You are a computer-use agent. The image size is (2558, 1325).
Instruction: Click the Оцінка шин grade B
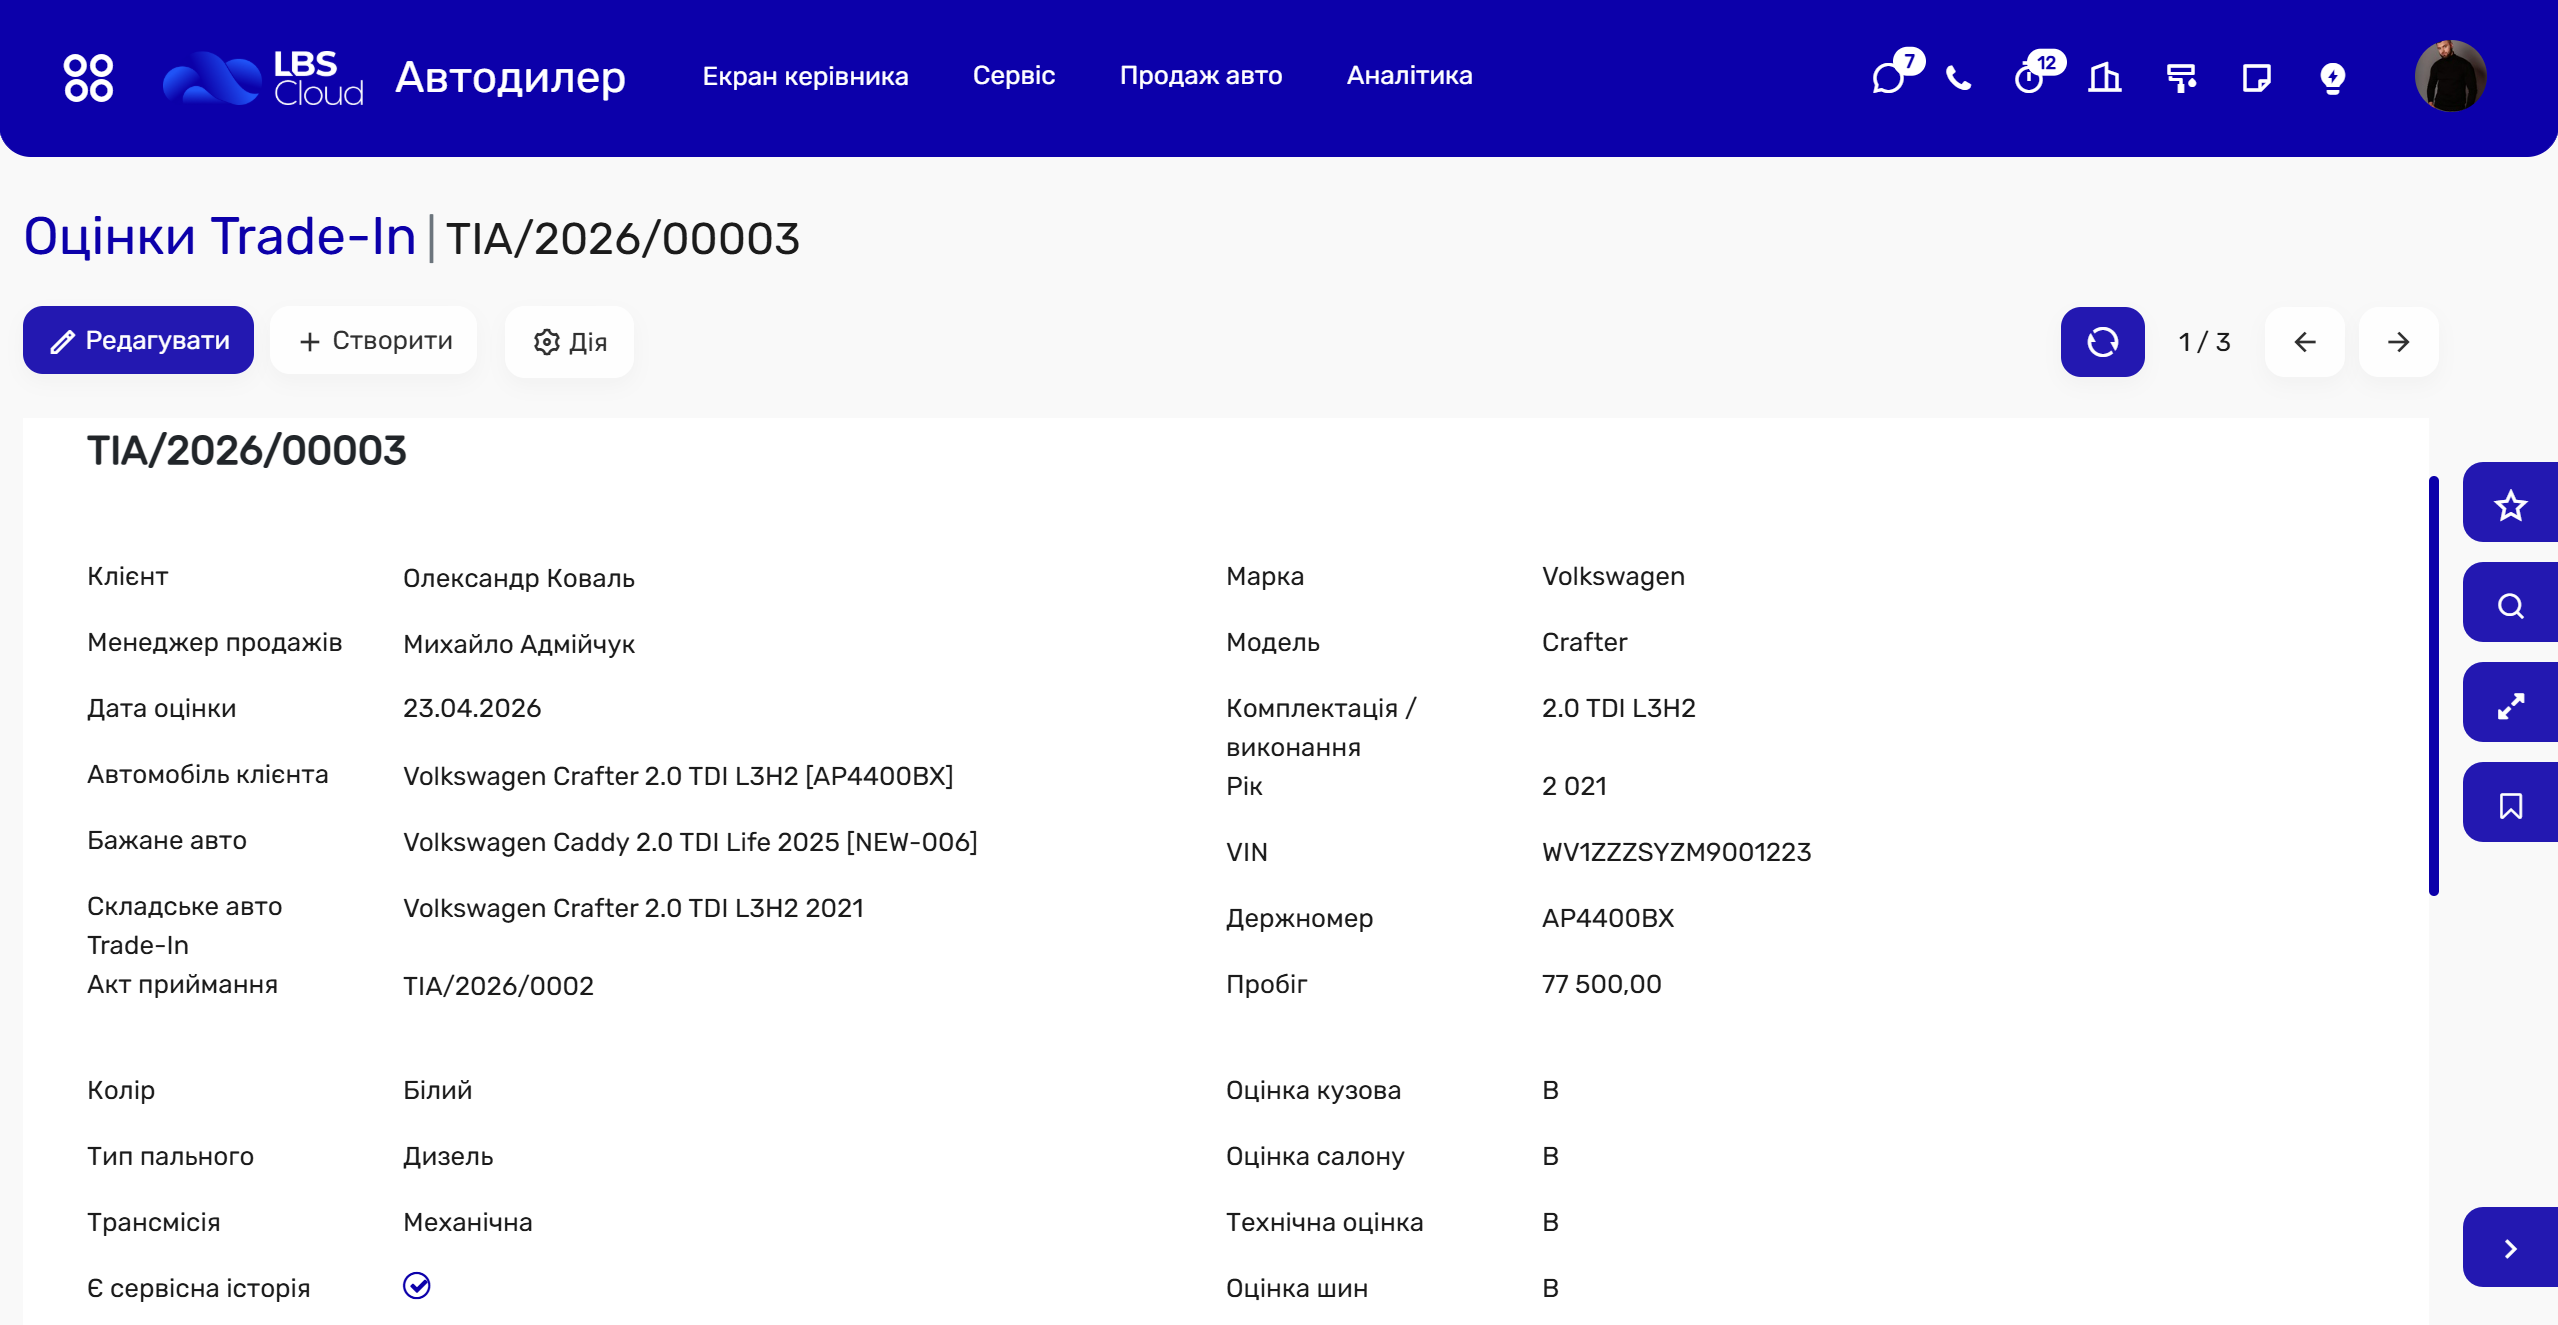pyautogui.click(x=1551, y=1288)
